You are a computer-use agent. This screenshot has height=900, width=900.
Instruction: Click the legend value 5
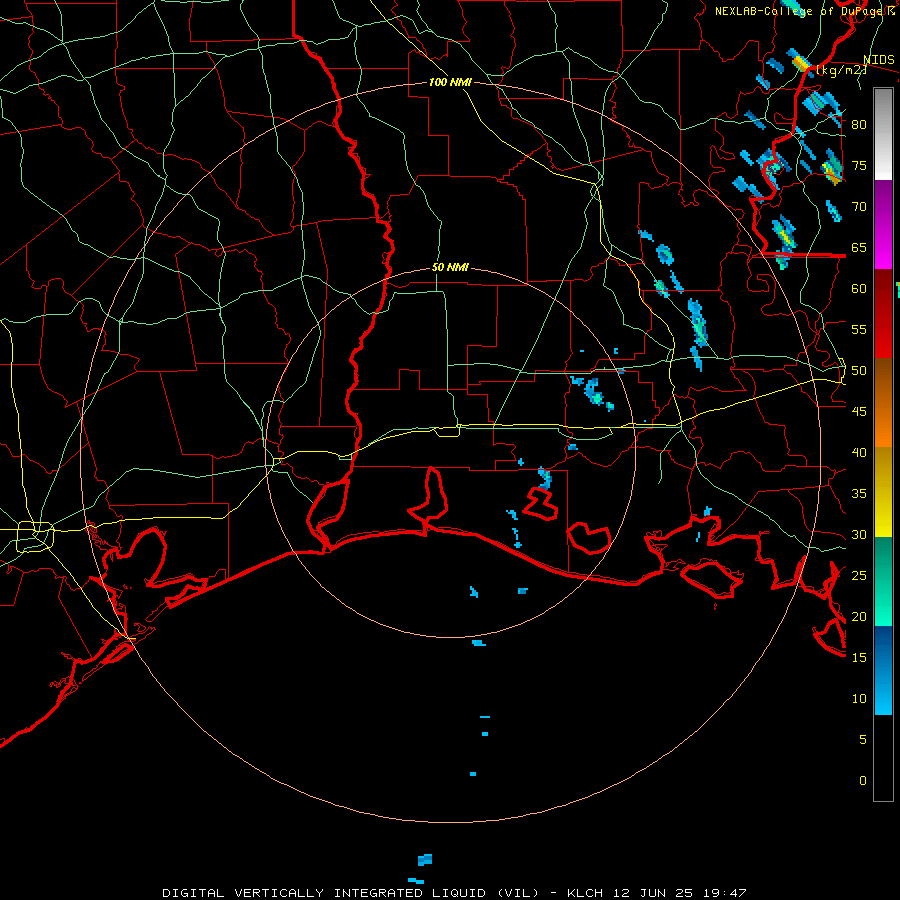click(863, 740)
